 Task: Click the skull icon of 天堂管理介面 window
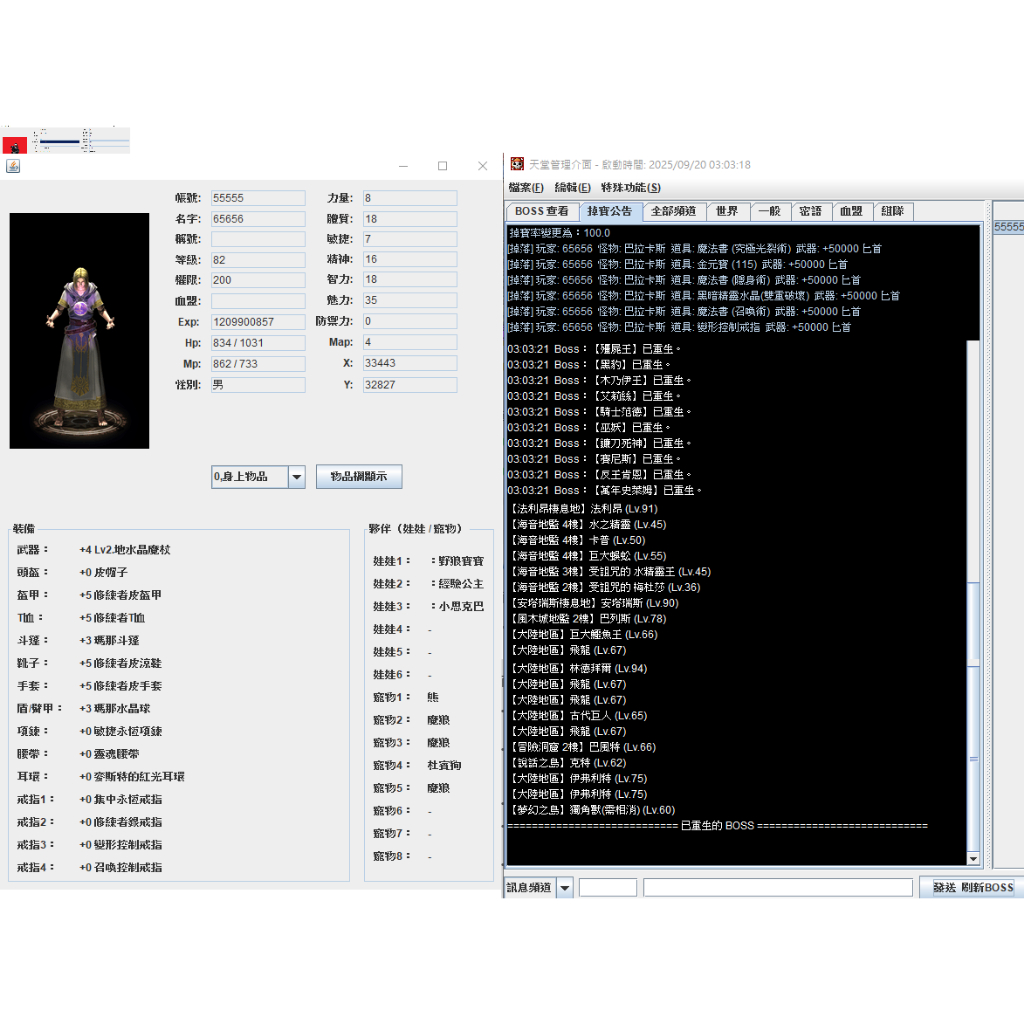point(517,165)
